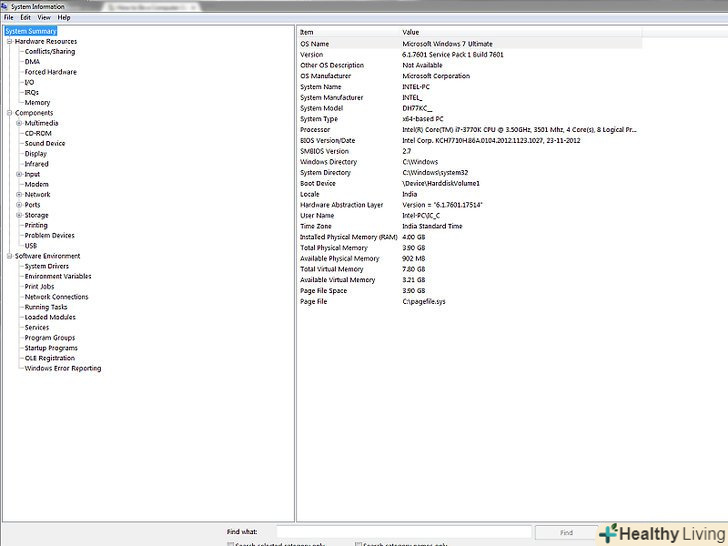Select the System Model row
The image size is (728, 546).
click(469, 108)
